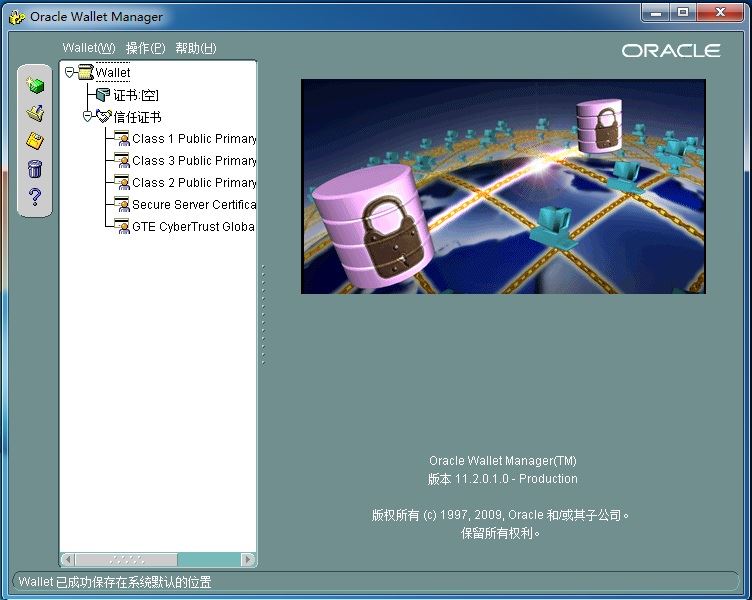
Task: Click the handshake icon beside 信任证书
Action: tap(104, 116)
